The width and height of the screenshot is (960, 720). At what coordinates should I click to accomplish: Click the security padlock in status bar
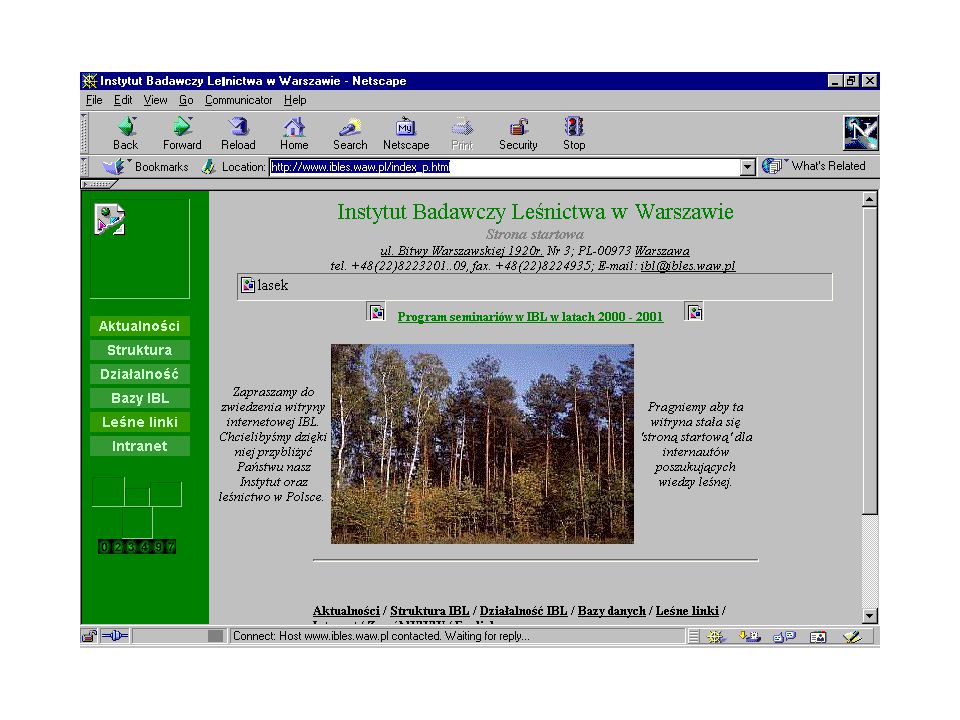tap(89, 636)
